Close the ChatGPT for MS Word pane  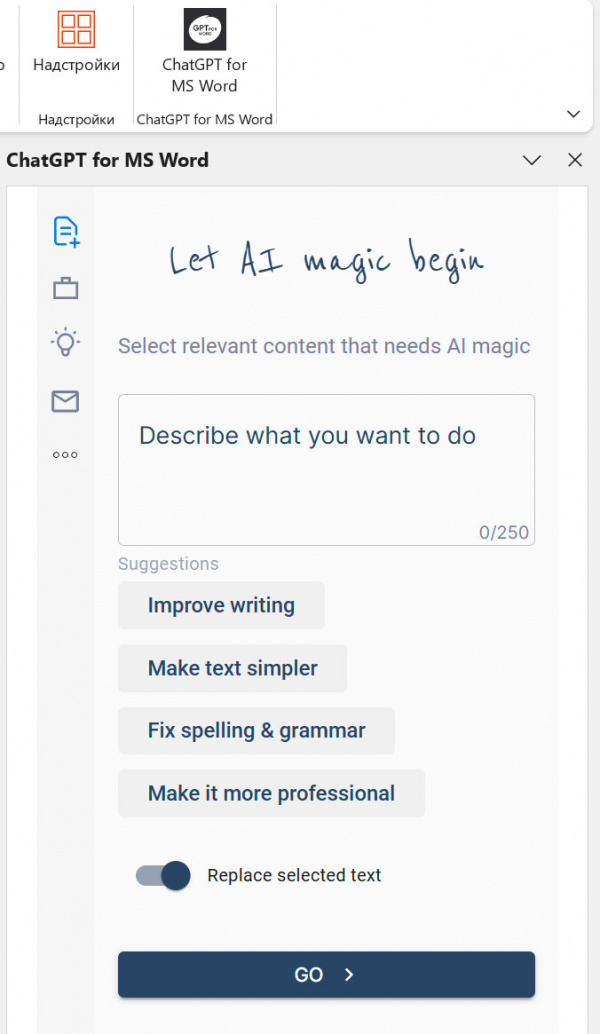pyautogui.click(x=575, y=160)
